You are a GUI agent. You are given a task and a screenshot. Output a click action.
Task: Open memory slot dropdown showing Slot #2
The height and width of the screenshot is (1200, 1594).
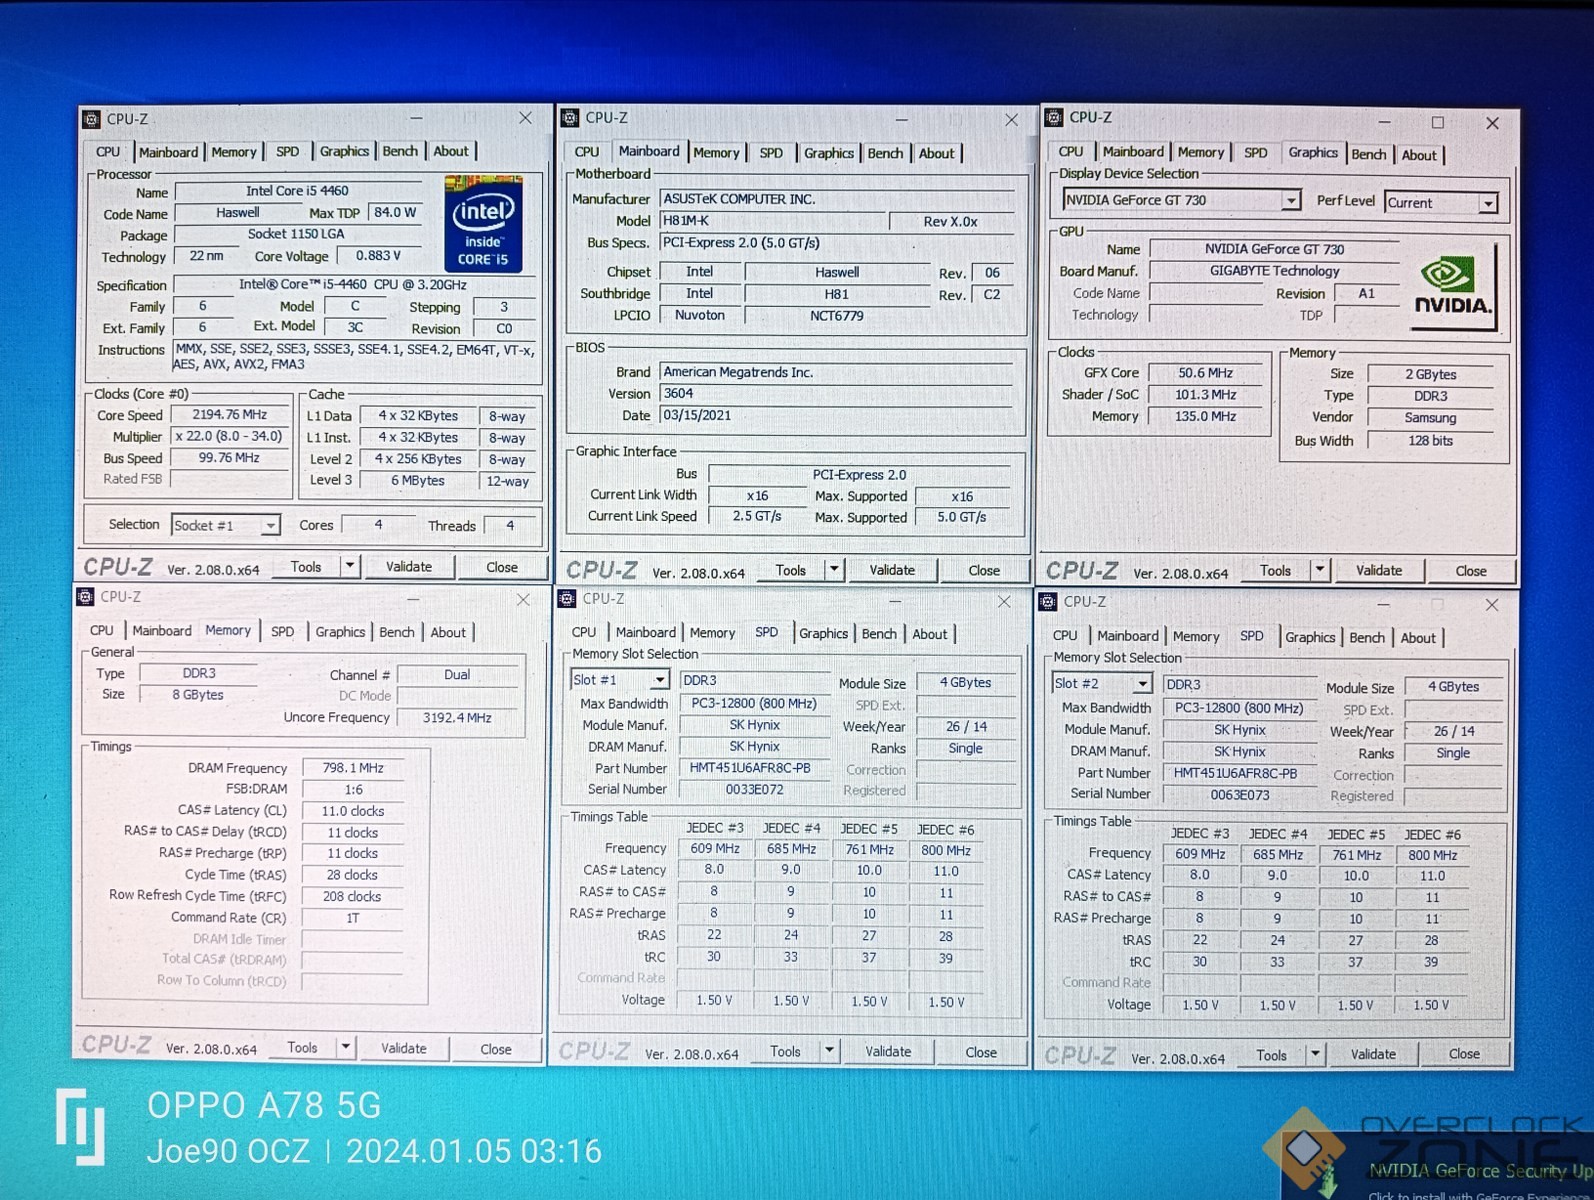point(1102,683)
